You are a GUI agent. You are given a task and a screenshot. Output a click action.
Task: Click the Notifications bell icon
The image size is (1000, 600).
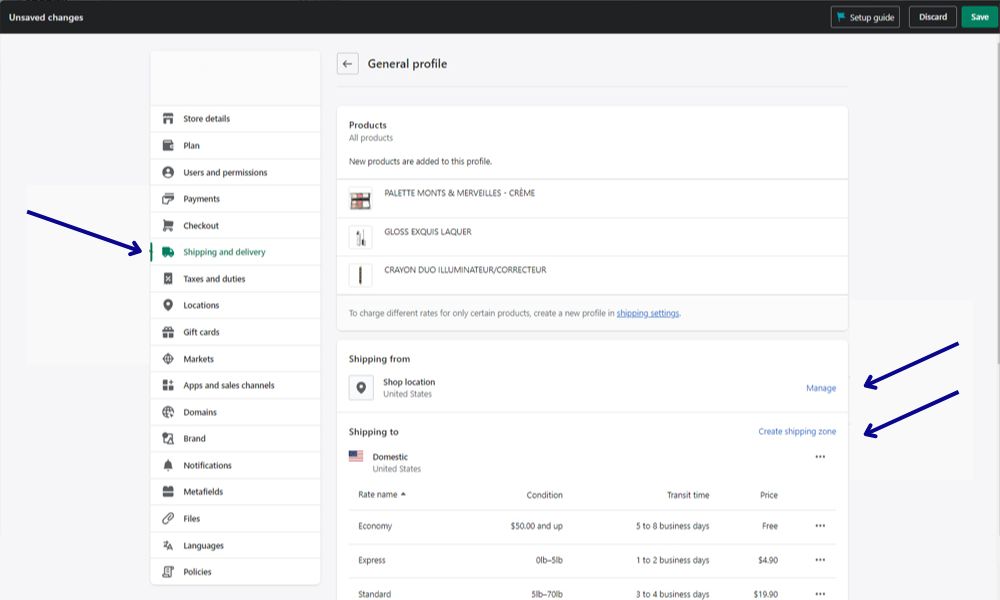[168, 465]
